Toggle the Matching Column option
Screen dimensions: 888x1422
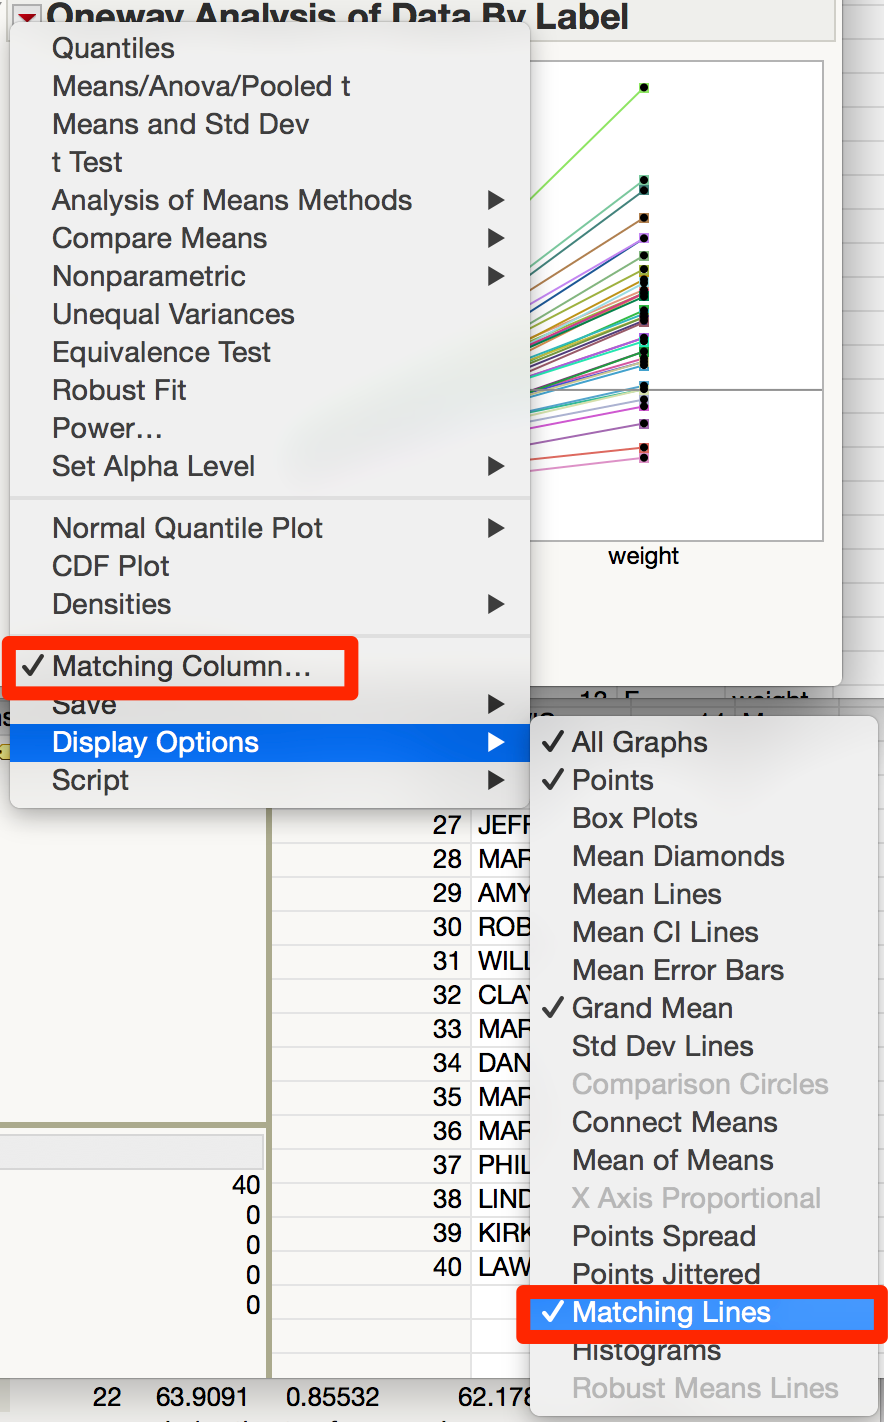181,667
